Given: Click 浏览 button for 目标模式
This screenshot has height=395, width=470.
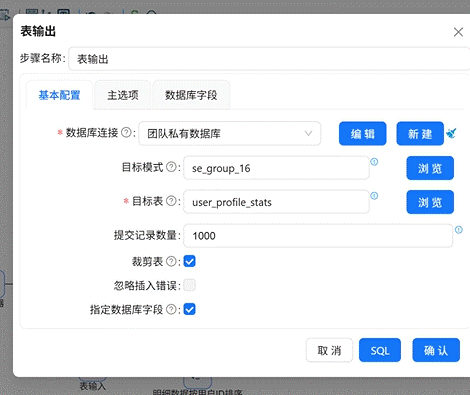Looking at the screenshot, I should click(430, 168).
